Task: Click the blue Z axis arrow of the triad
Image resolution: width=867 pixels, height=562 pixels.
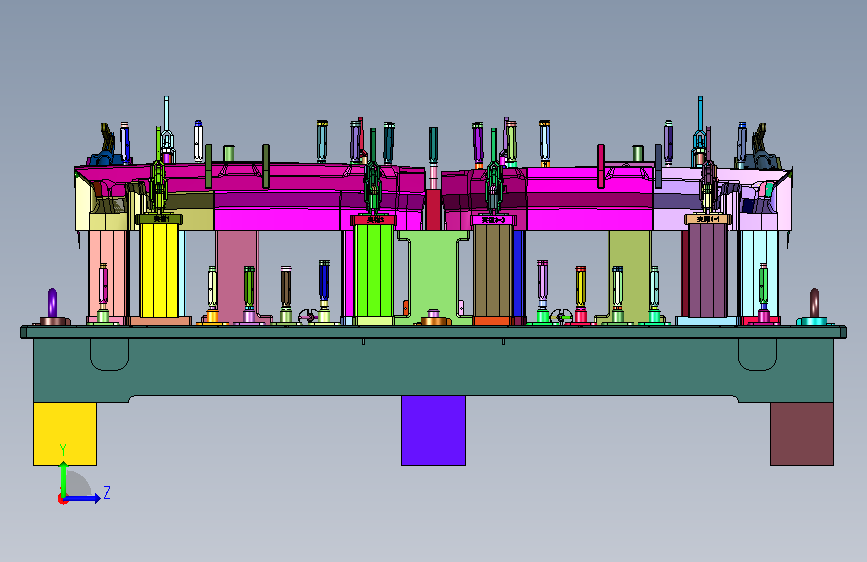Action: tap(83, 498)
